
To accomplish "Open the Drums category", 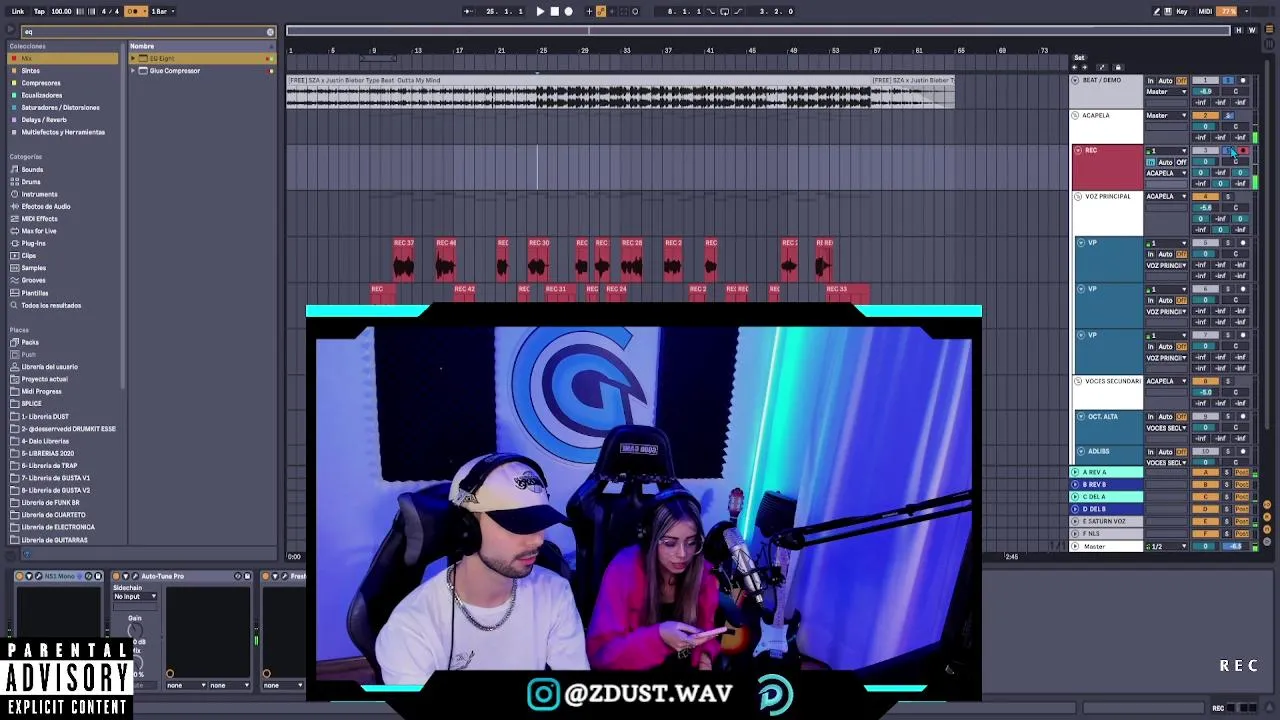I will [x=31, y=182].
